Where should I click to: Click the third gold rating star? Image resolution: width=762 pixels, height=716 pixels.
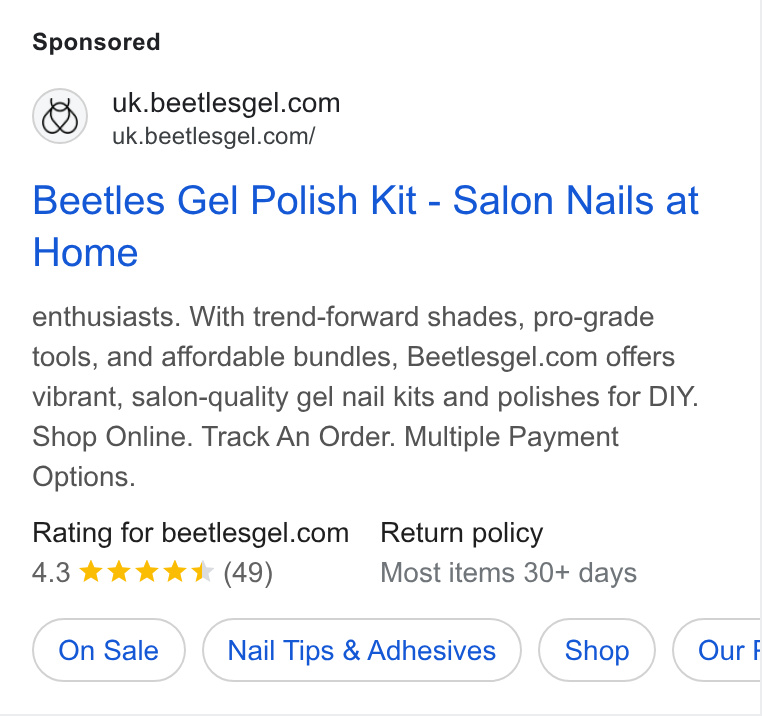point(147,572)
